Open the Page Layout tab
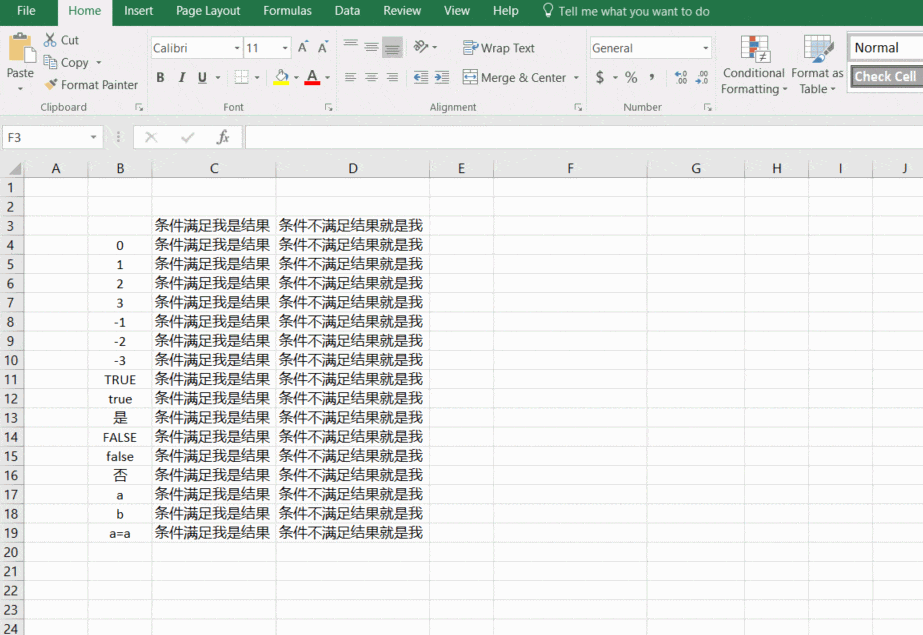Screen dimensions: 923x635 208,11
